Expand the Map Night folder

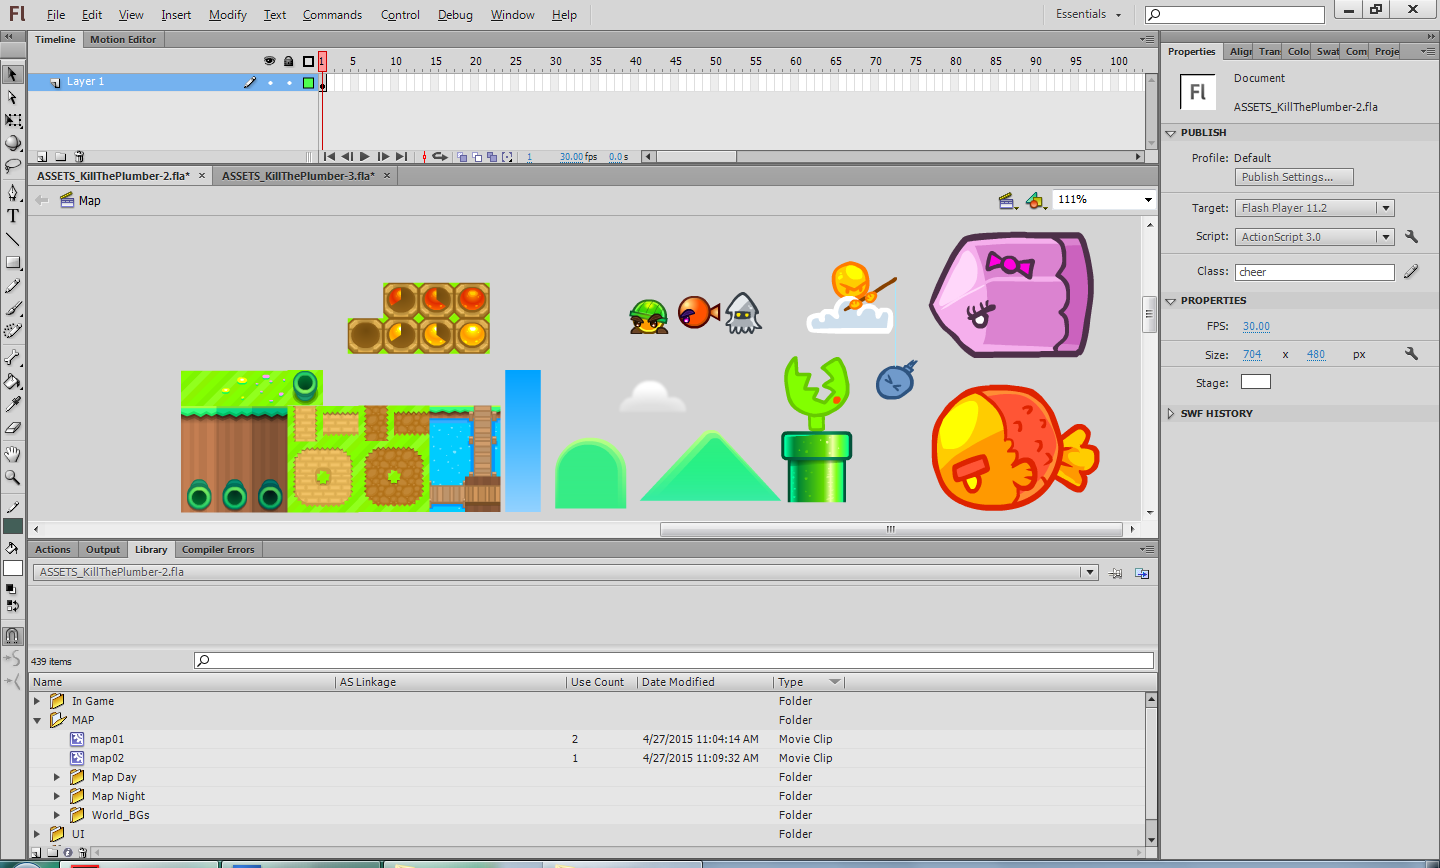[57, 796]
